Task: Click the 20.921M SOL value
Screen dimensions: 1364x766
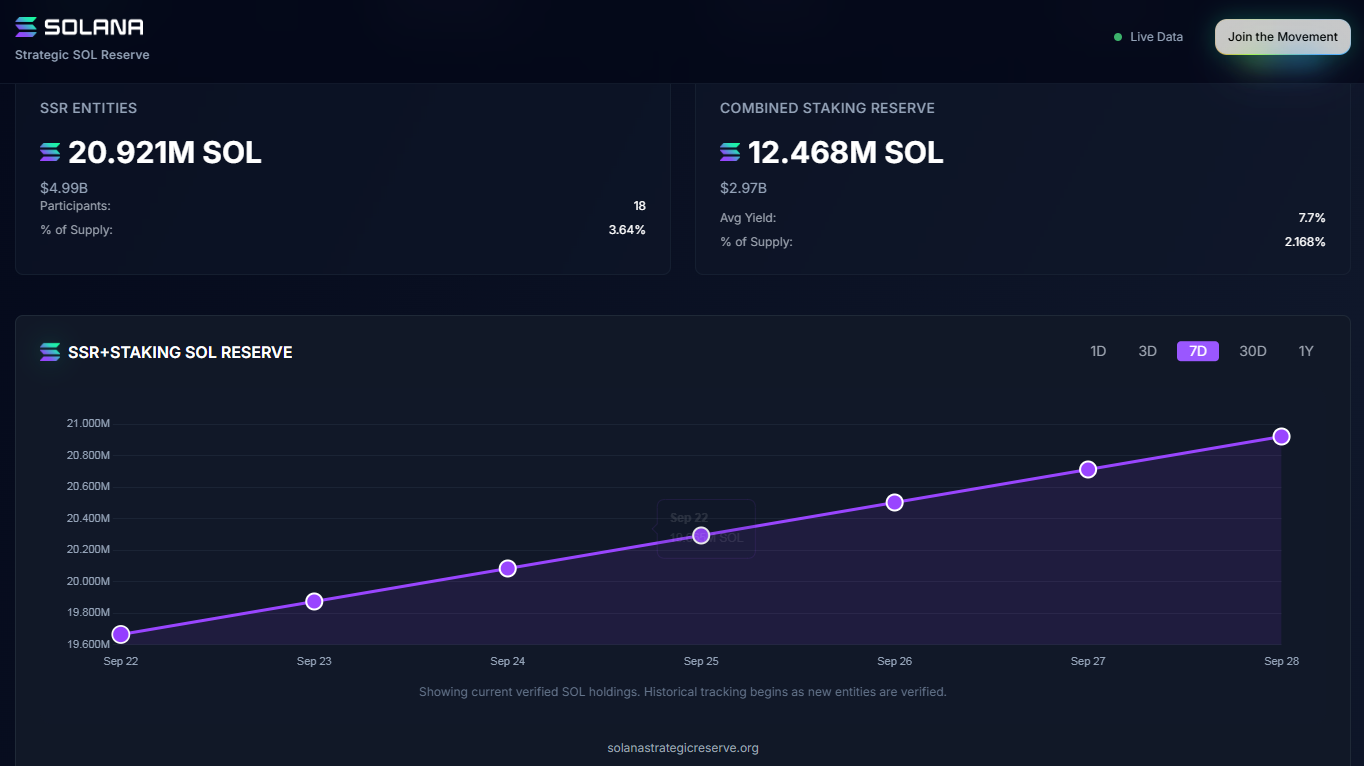Action: 165,152
